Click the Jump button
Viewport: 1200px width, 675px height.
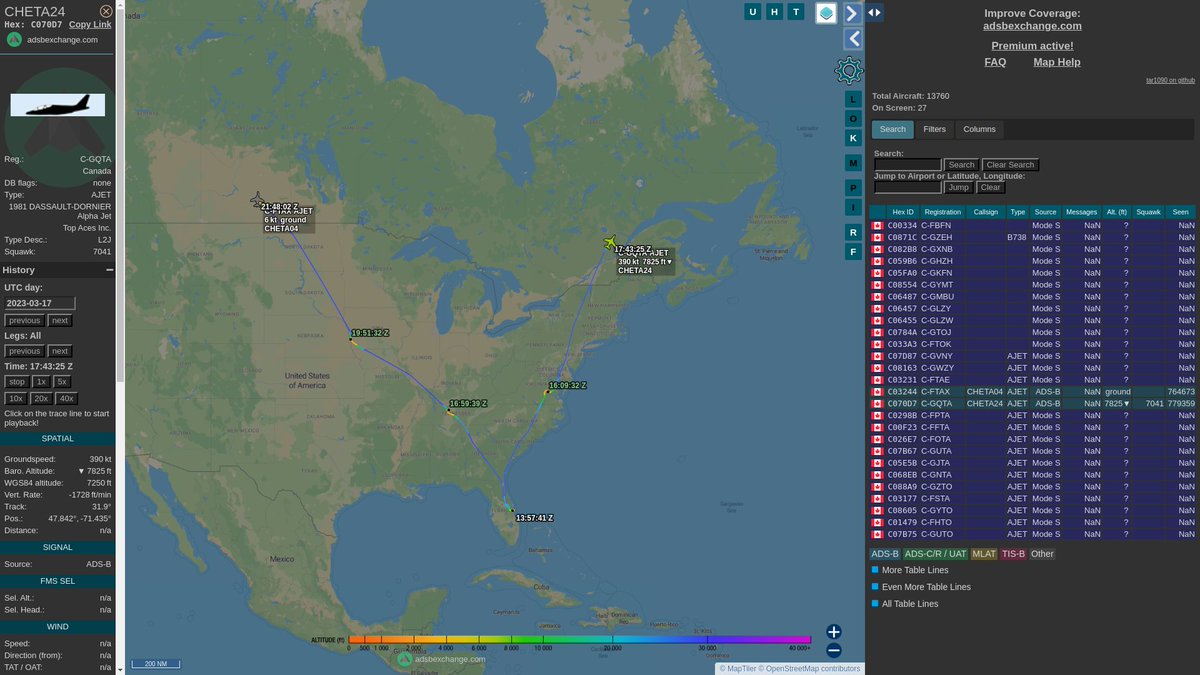pyautogui.click(x=959, y=187)
